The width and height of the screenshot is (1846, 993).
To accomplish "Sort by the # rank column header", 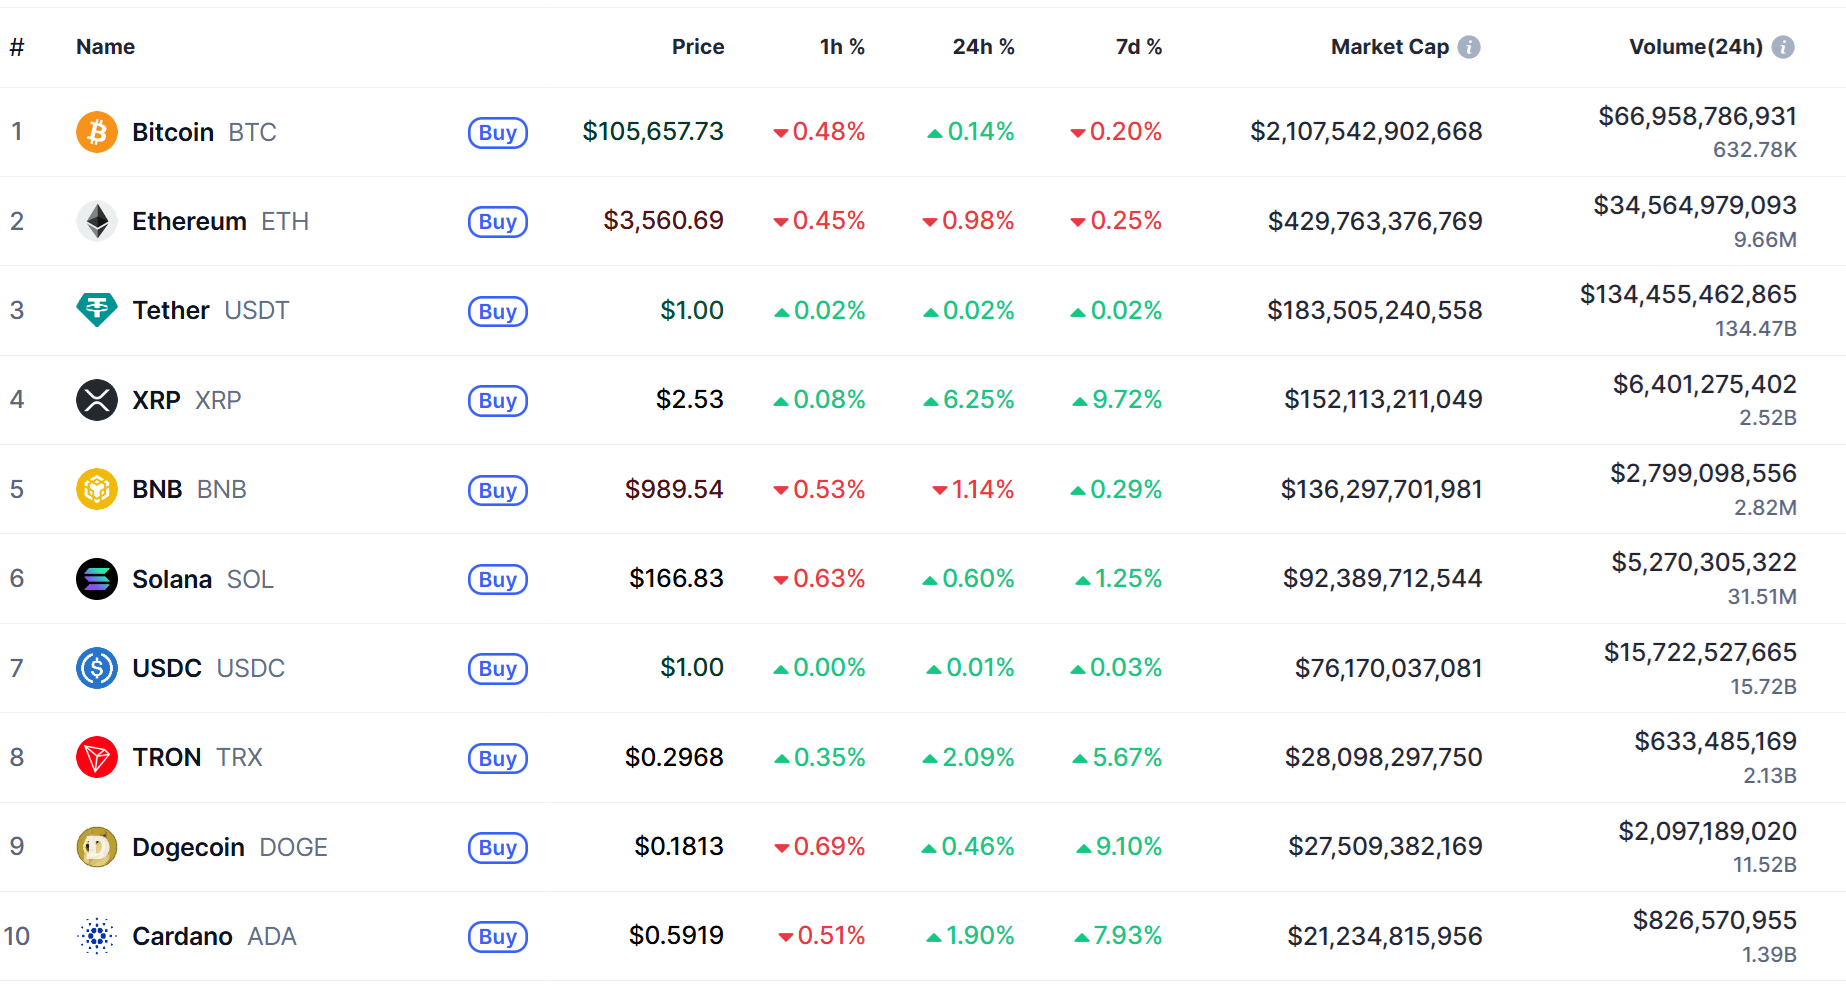I will coord(17,47).
